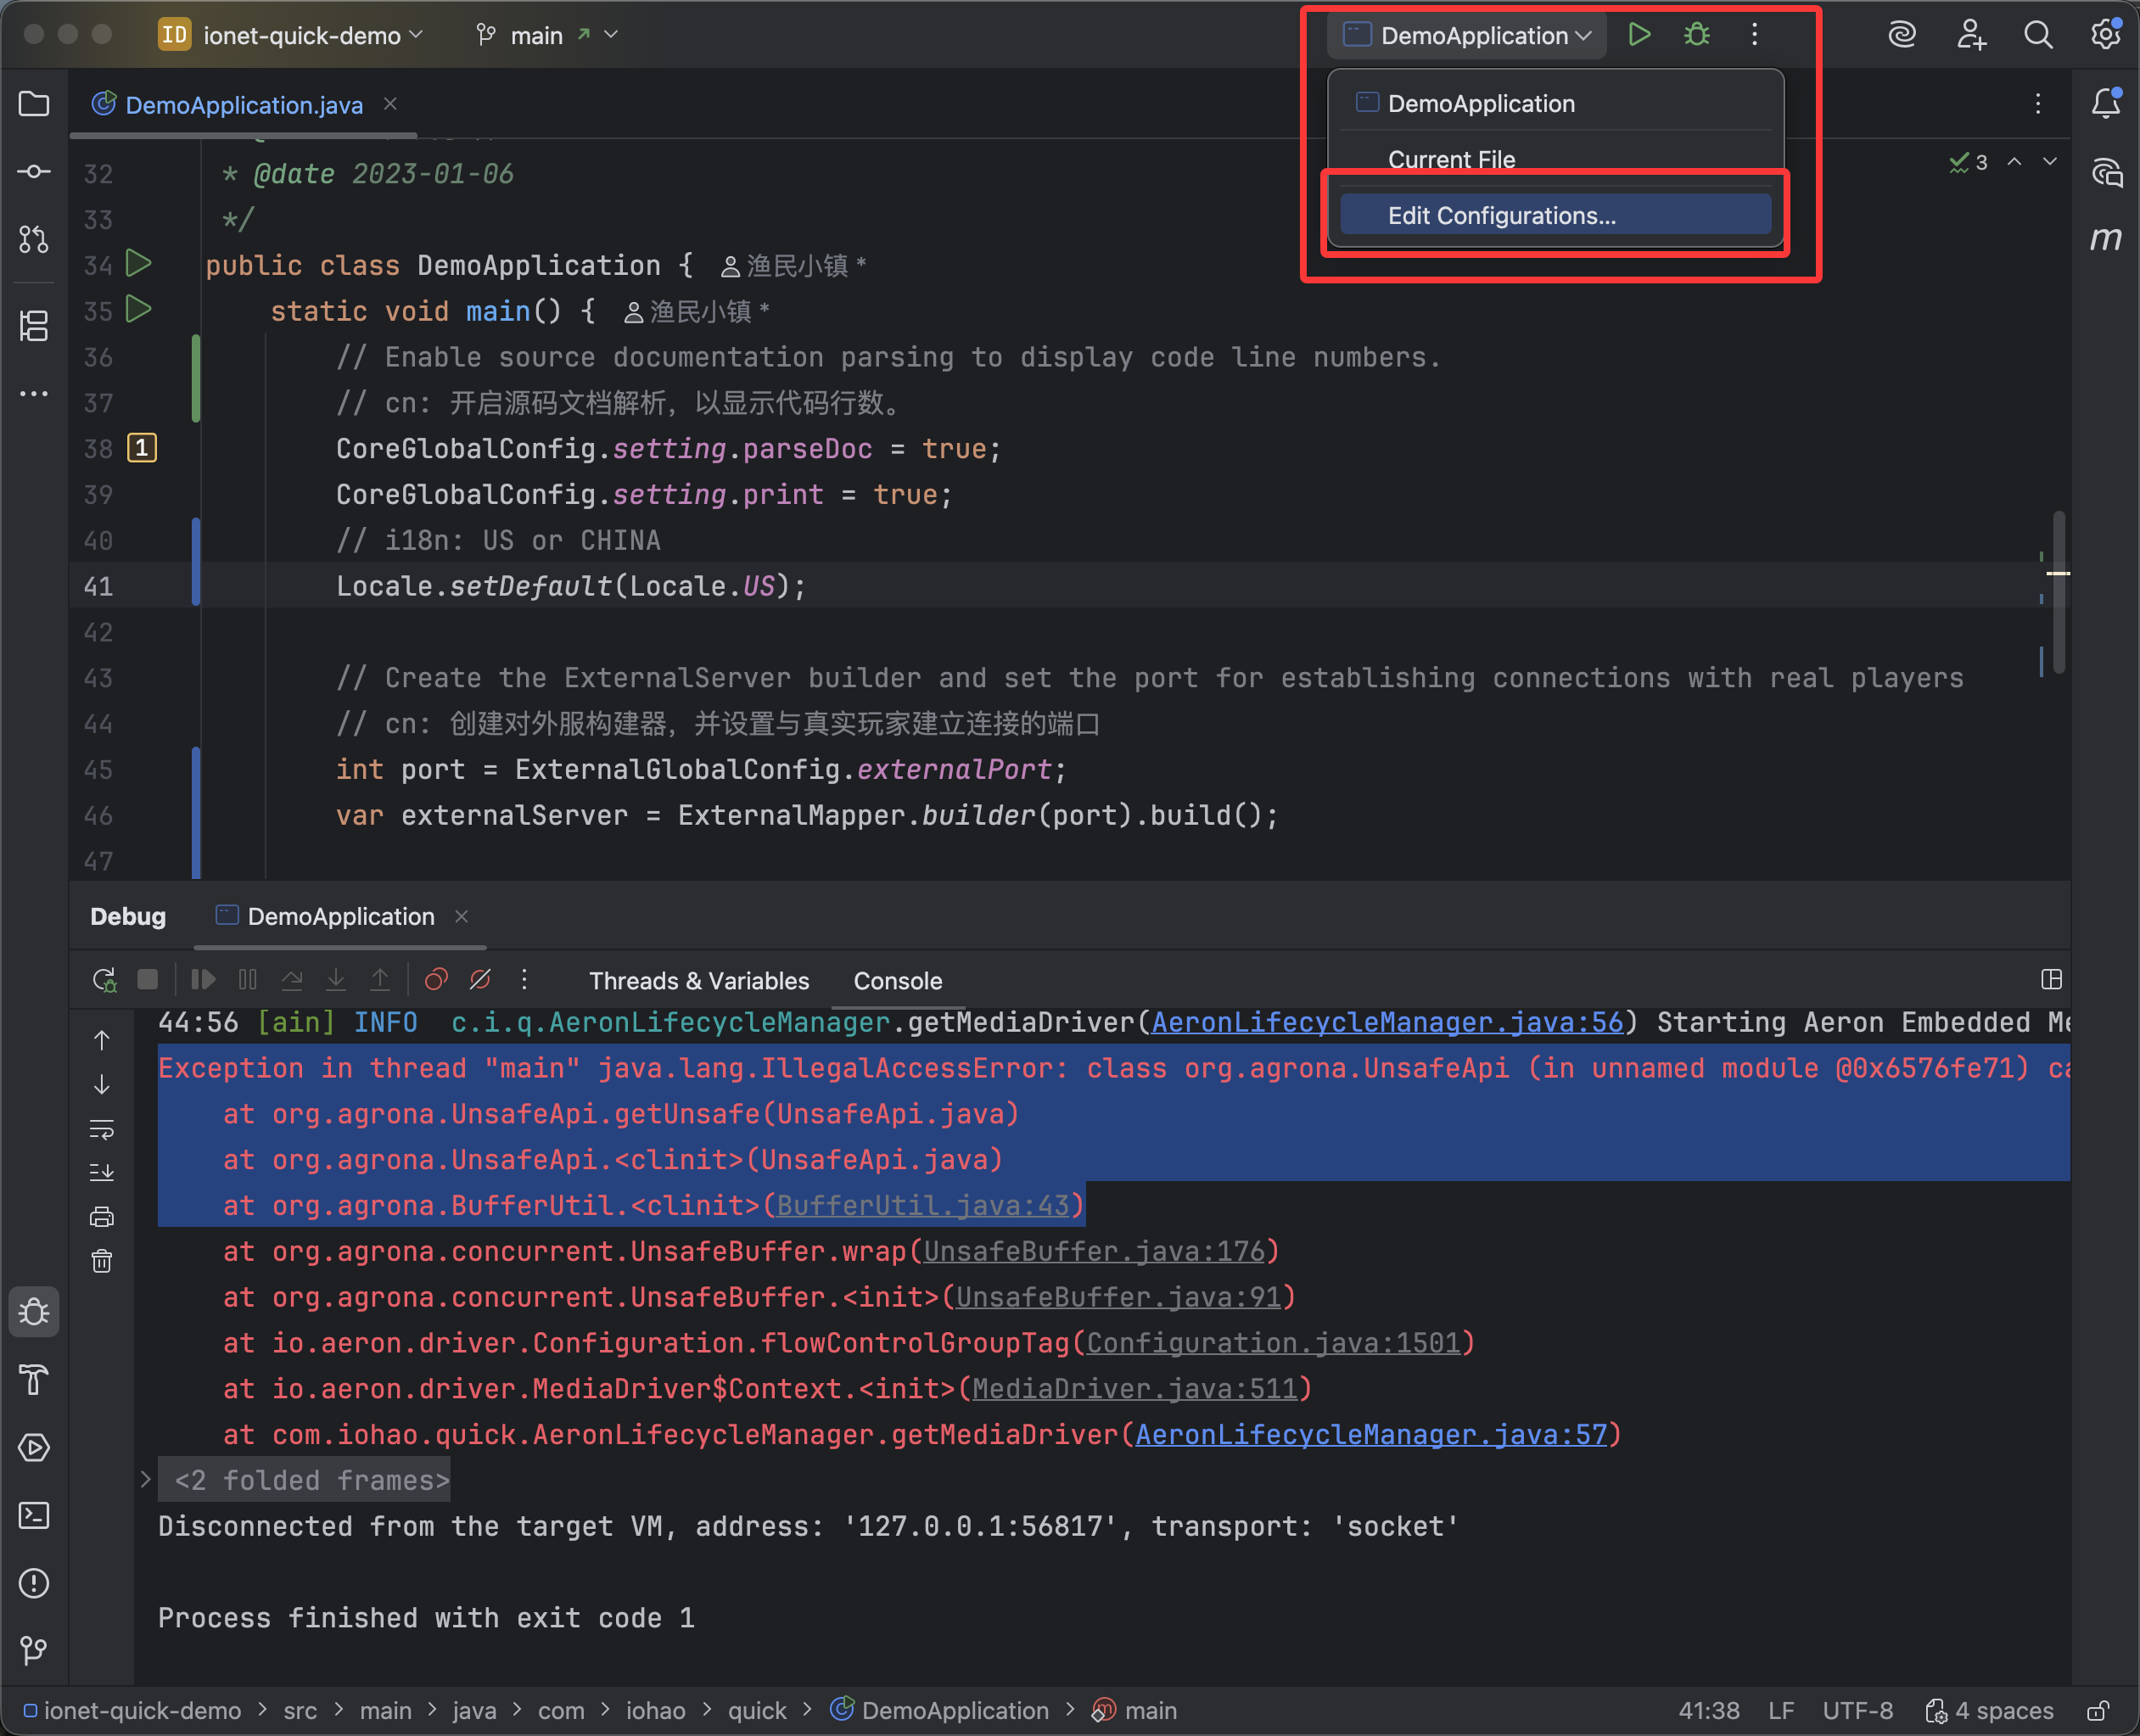
Task: Run DemoApplication with the green play icon
Action: coord(1638,35)
